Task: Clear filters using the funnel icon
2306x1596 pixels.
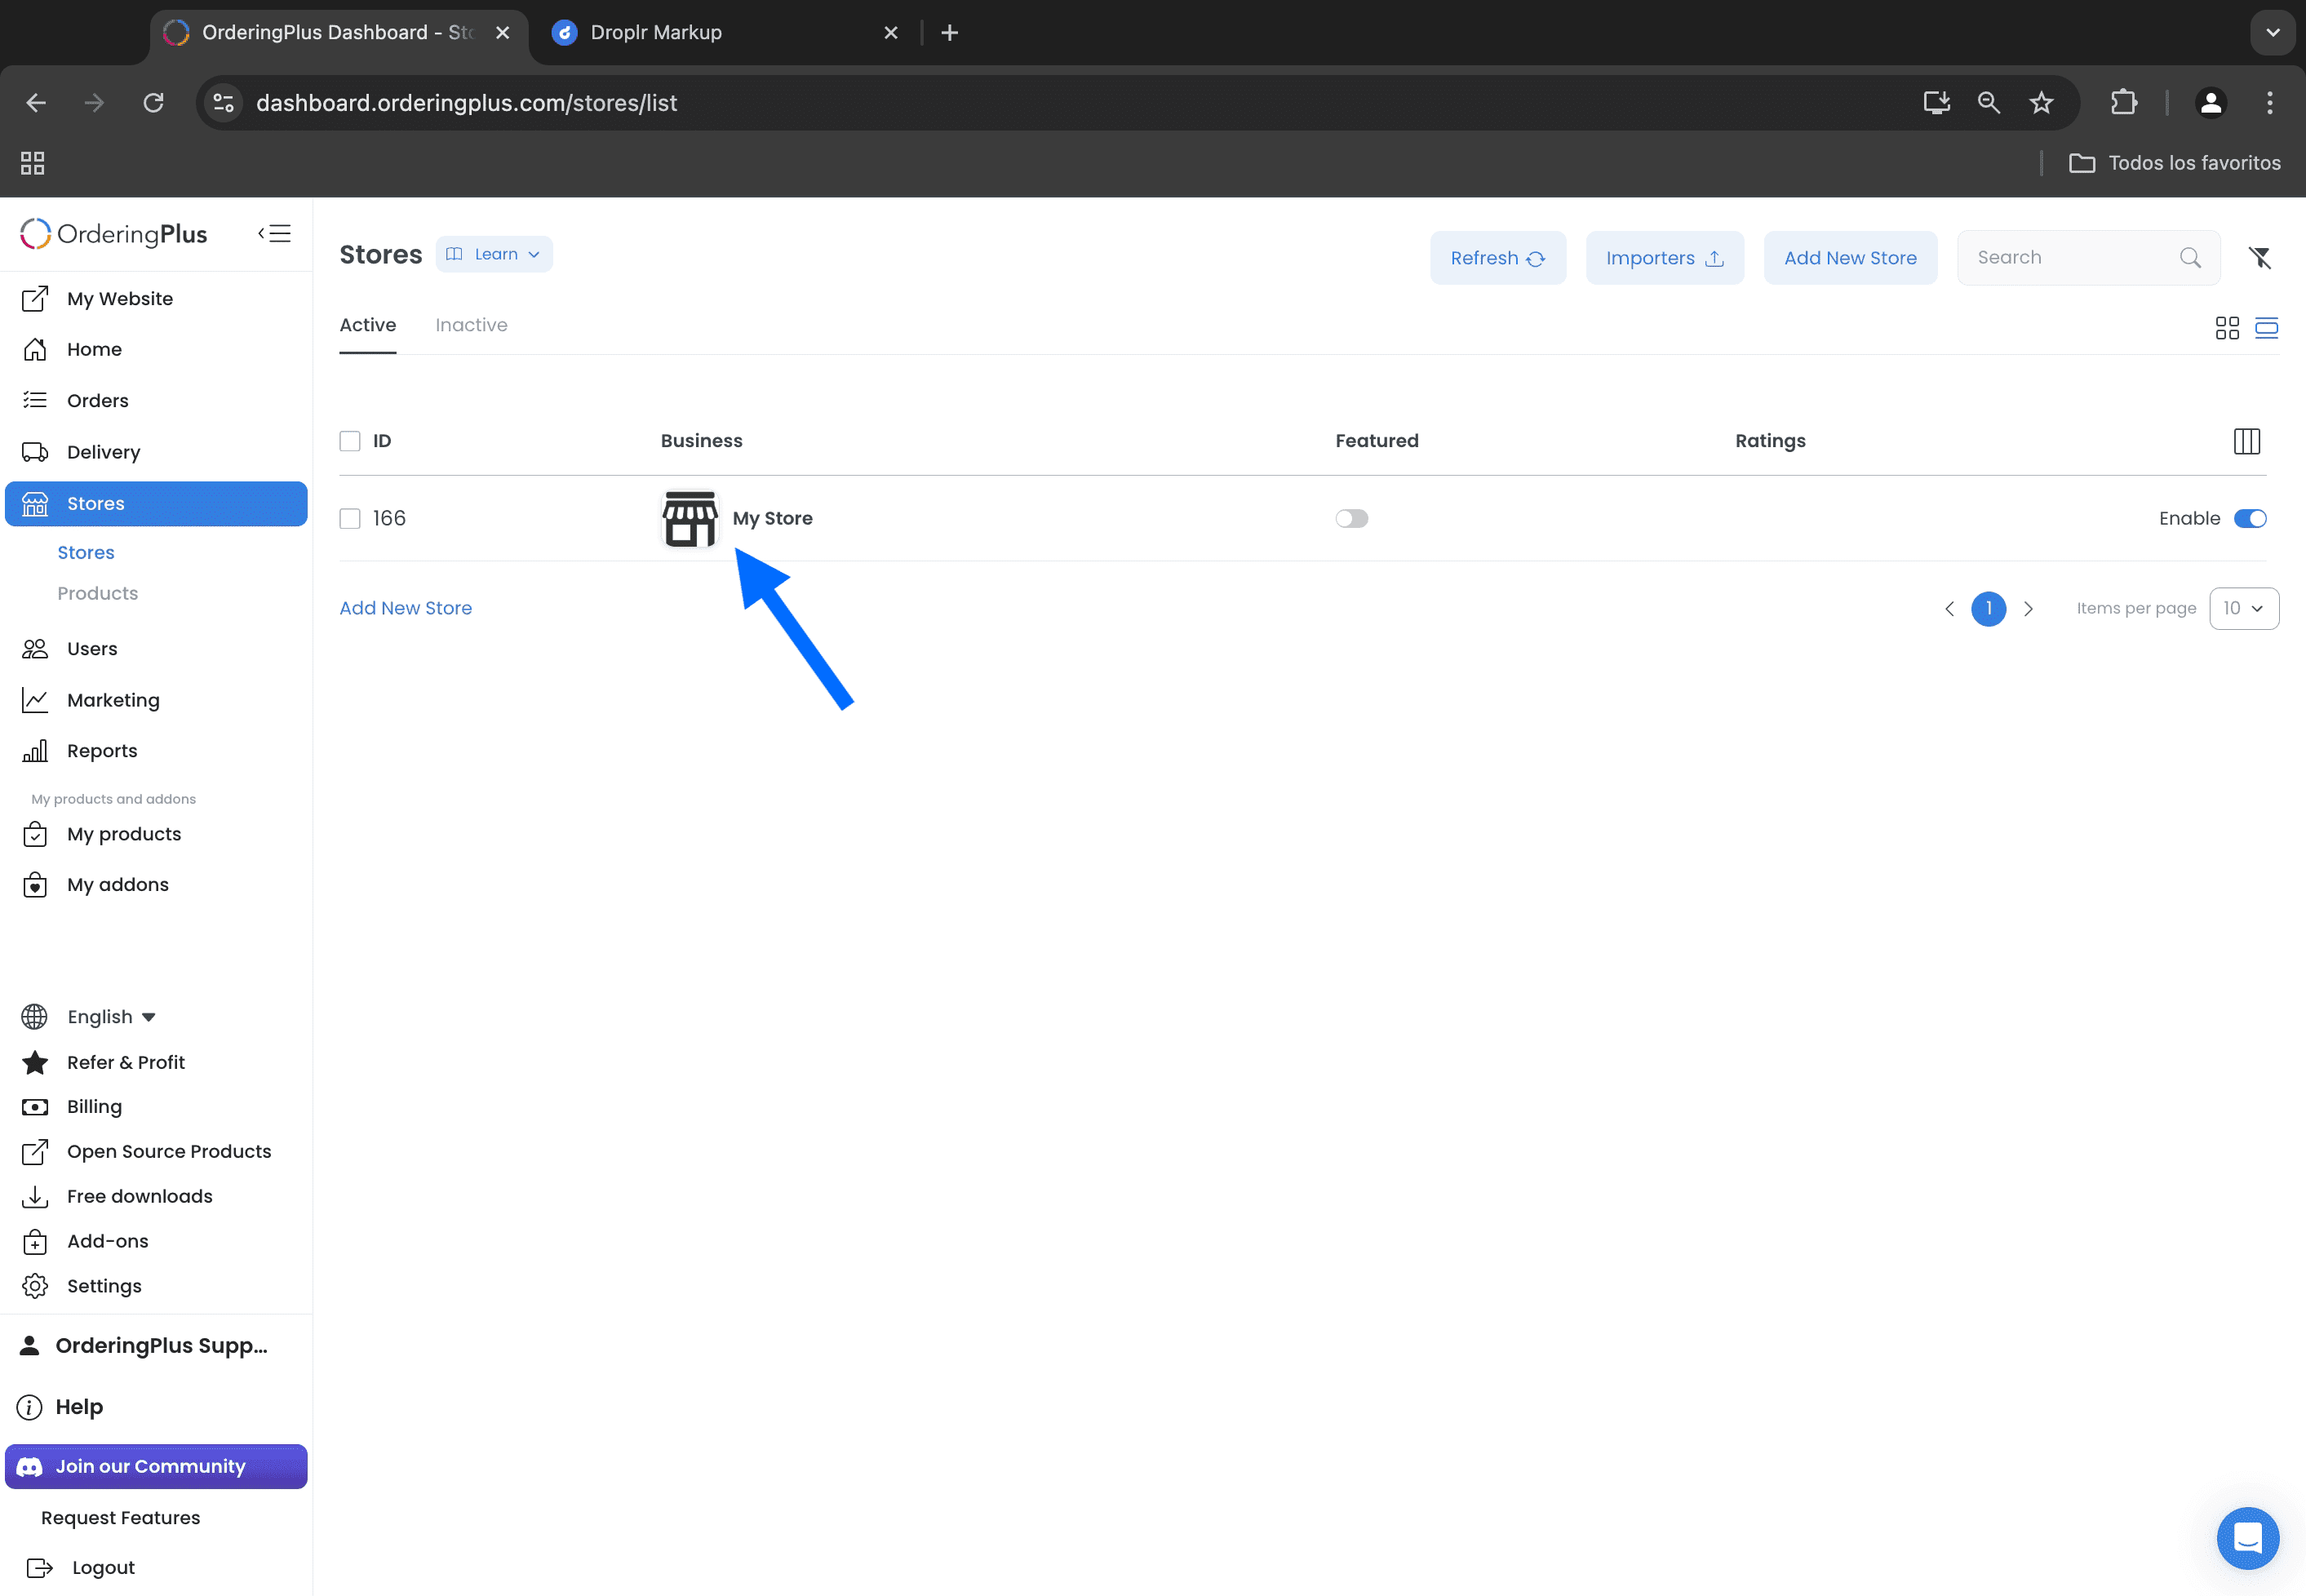Action: (2260, 258)
